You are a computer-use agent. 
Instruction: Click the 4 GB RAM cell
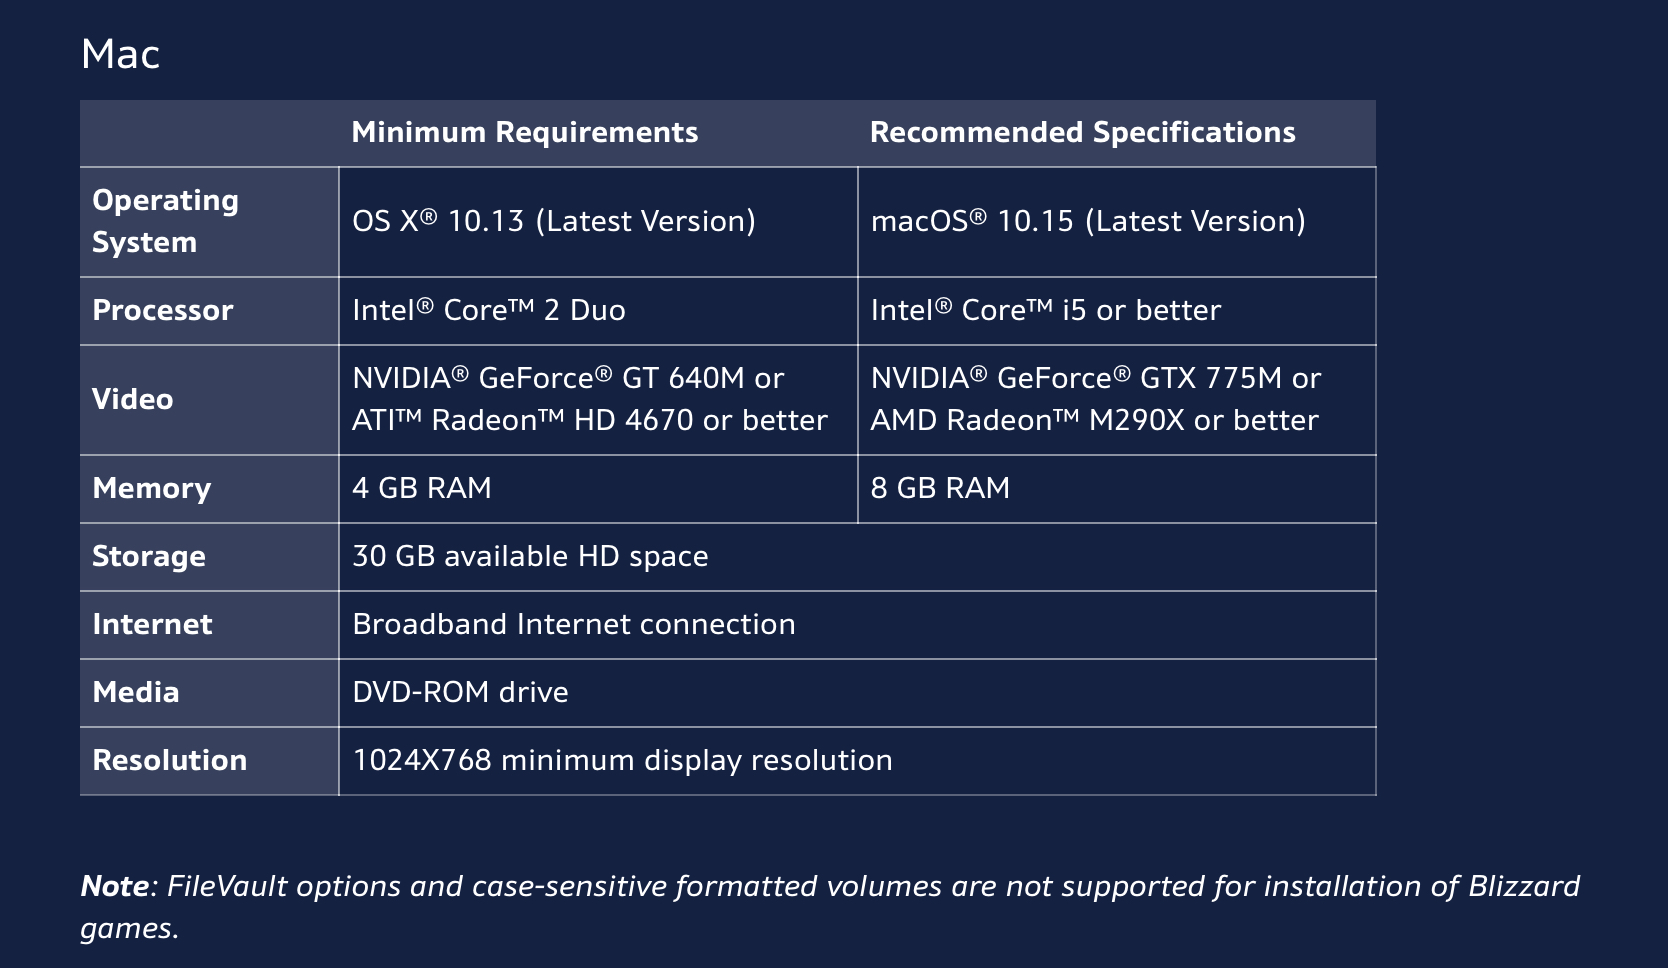point(421,489)
